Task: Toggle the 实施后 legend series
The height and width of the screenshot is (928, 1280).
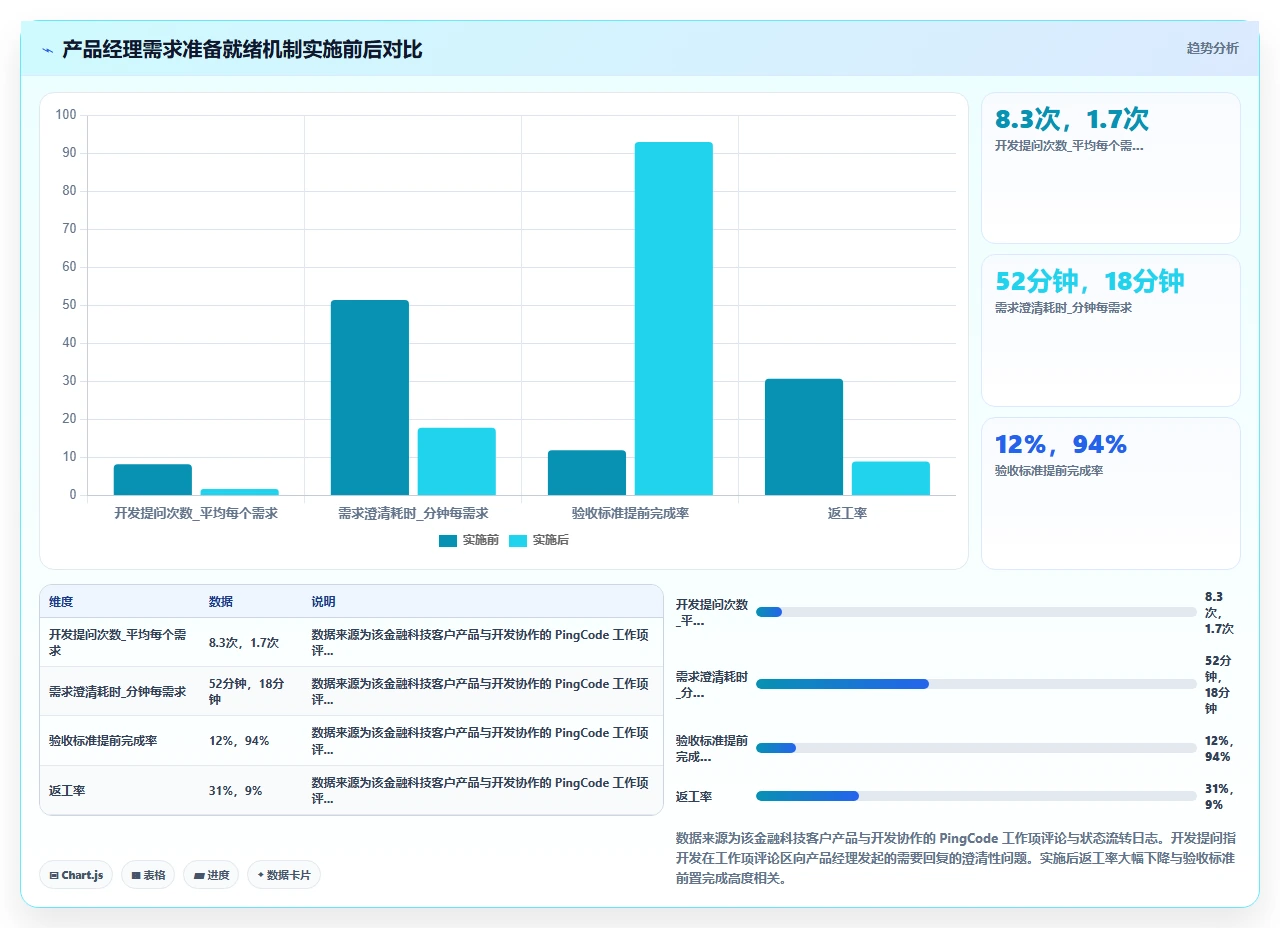Action: [x=539, y=540]
